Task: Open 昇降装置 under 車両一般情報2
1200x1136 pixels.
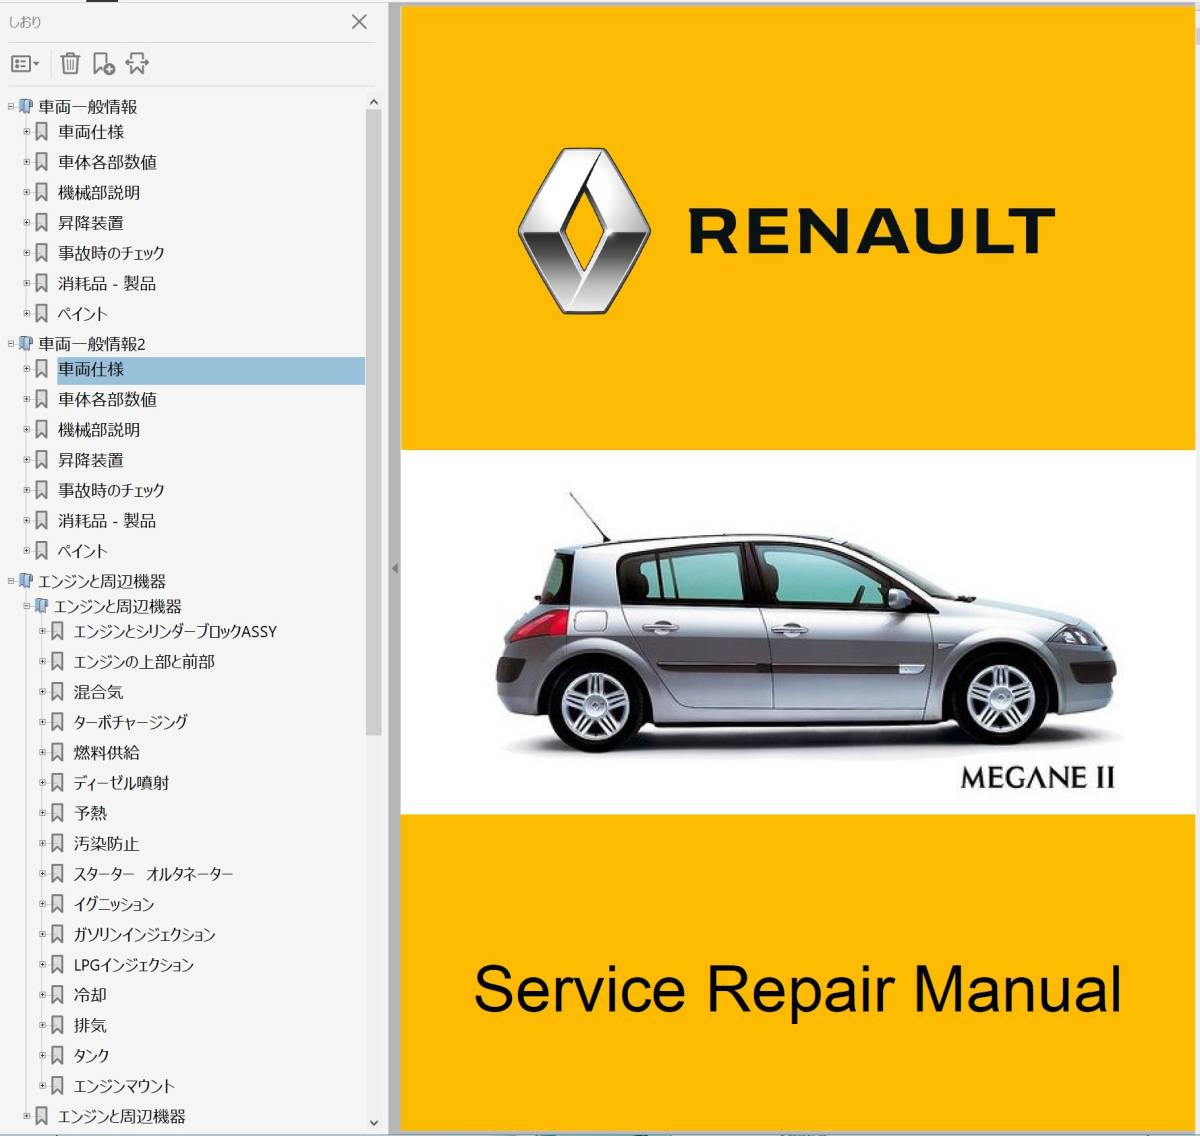Action: 91,460
